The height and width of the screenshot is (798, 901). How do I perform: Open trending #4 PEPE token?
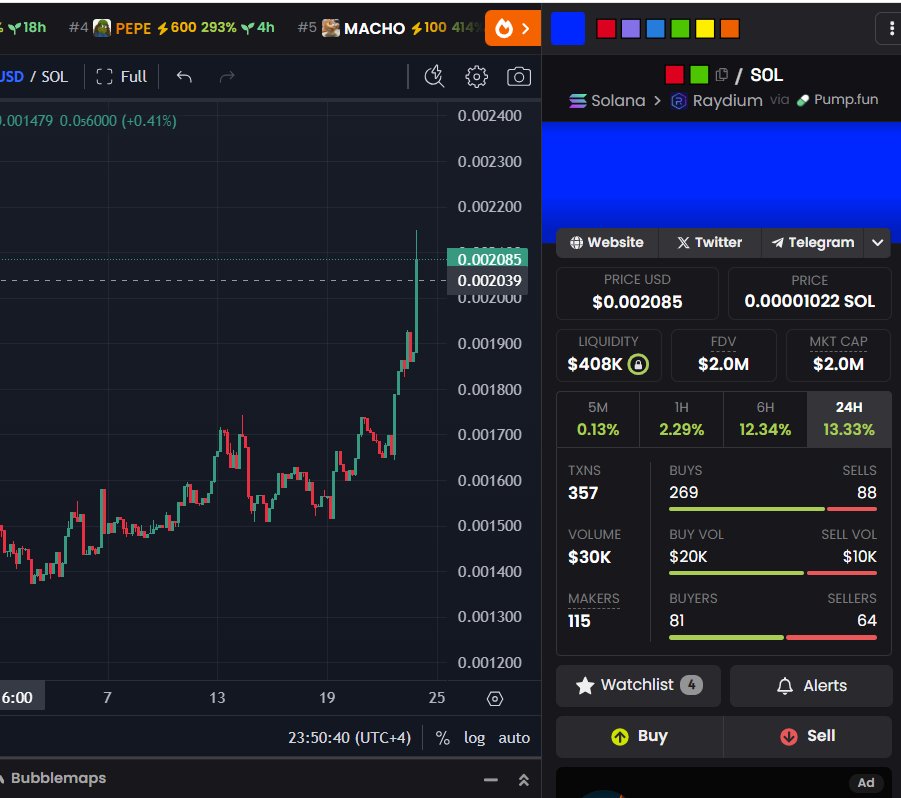[x=171, y=28]
